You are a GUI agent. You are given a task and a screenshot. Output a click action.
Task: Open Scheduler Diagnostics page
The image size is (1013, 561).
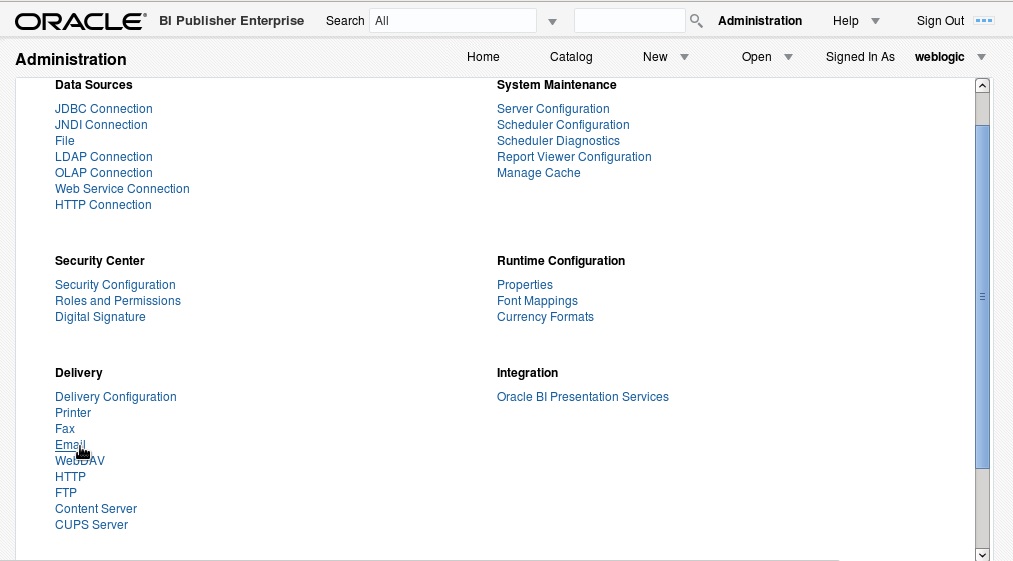pyautogui.click(x=558, y=141)
